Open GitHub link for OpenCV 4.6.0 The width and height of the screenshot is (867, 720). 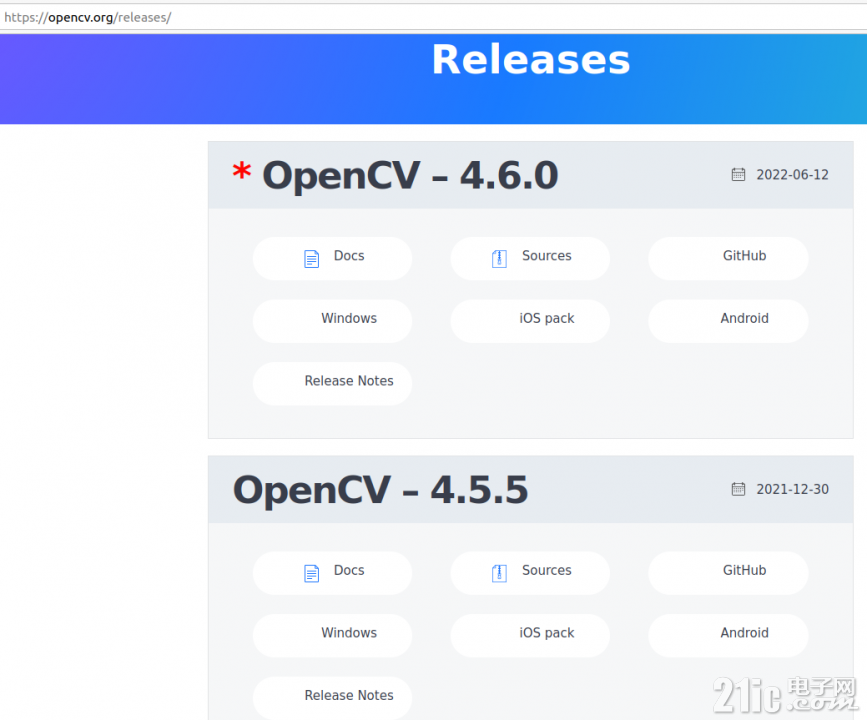point(728,258)
